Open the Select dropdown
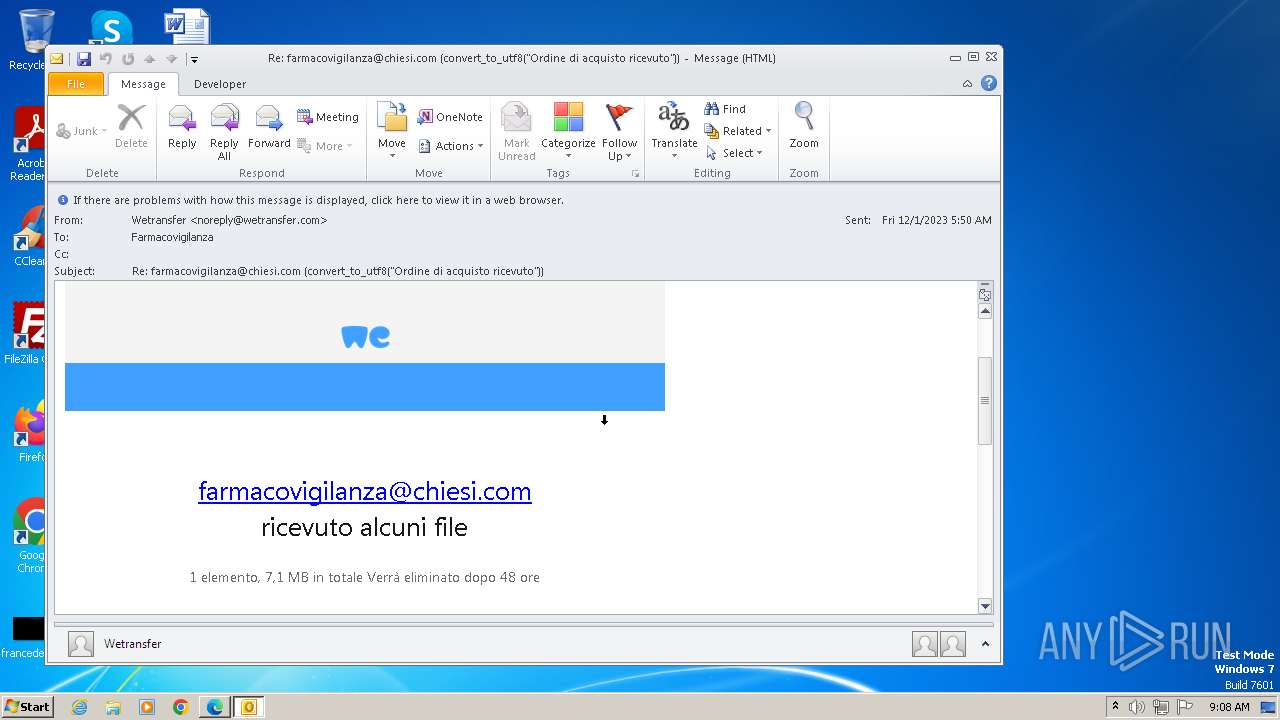This screenshot has height=720, width=1280. pos(734,153)
